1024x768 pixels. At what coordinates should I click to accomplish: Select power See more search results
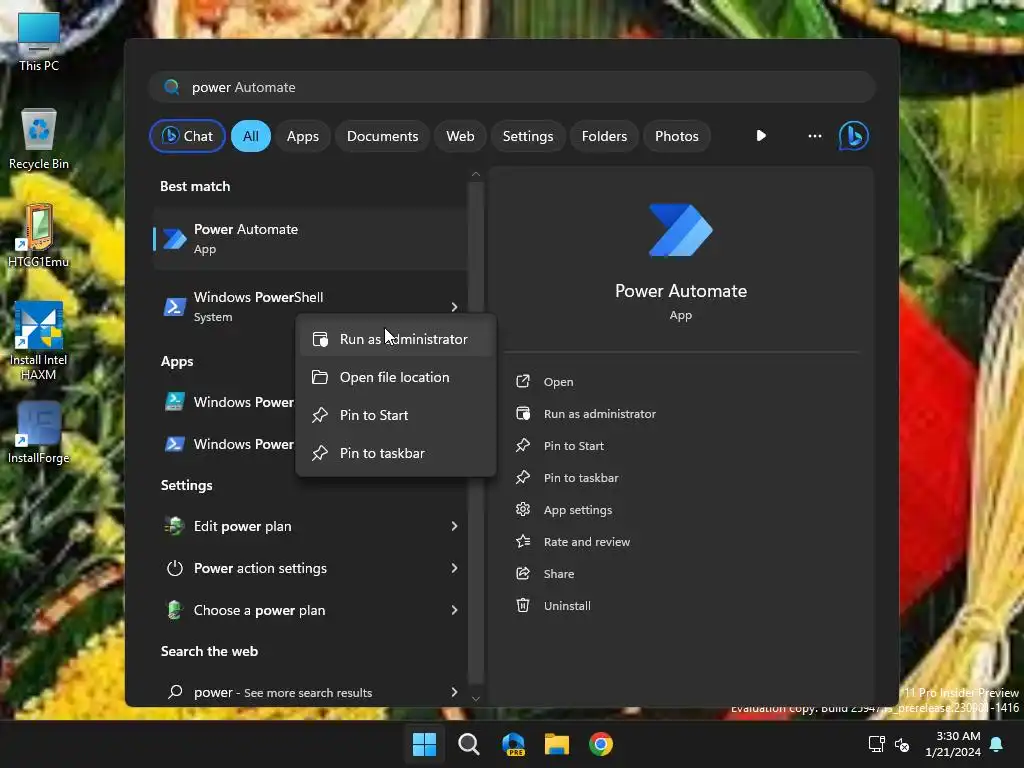pyautogui.click(x=310, y=692)
